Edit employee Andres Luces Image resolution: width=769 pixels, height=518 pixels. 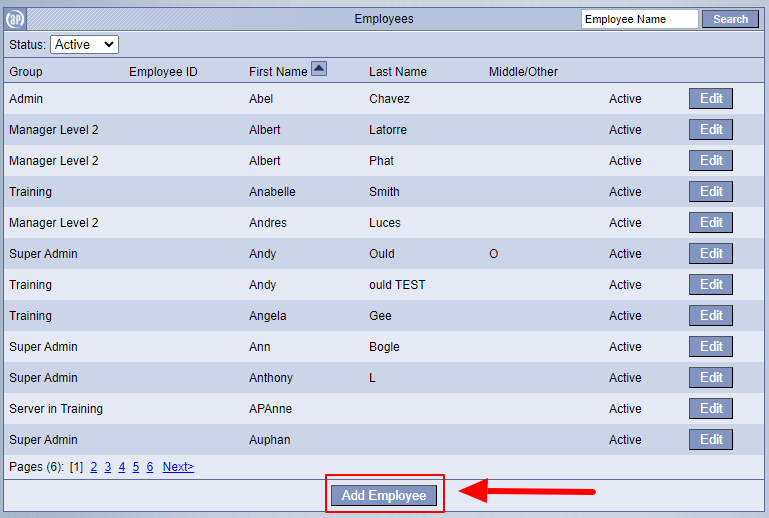pyautogui.click(x=711, y=222)
